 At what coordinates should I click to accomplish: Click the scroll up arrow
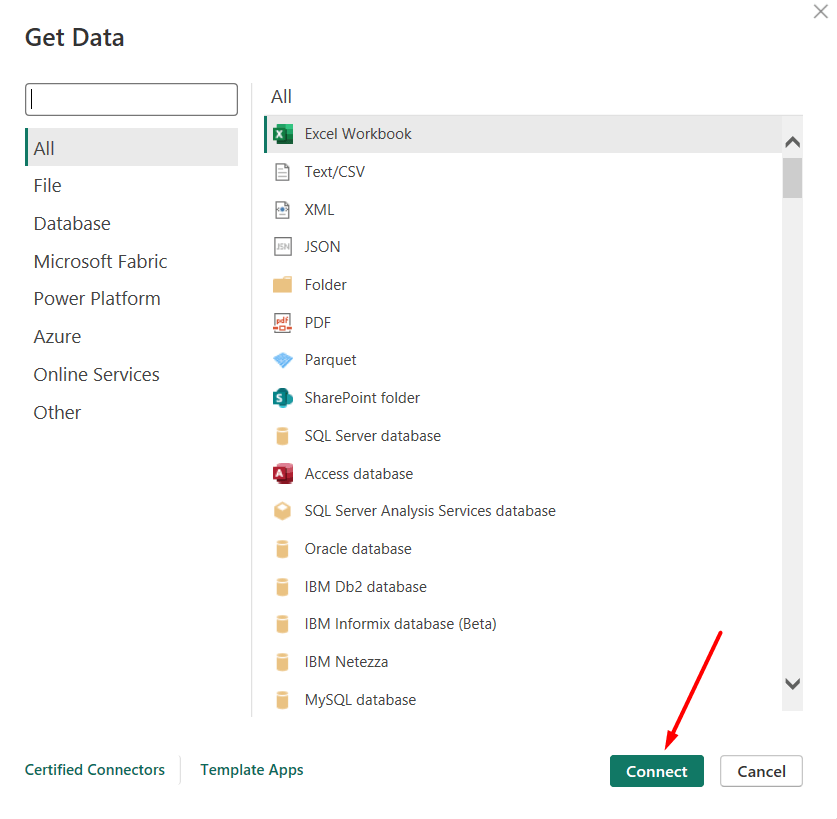[x=793, y=142]
